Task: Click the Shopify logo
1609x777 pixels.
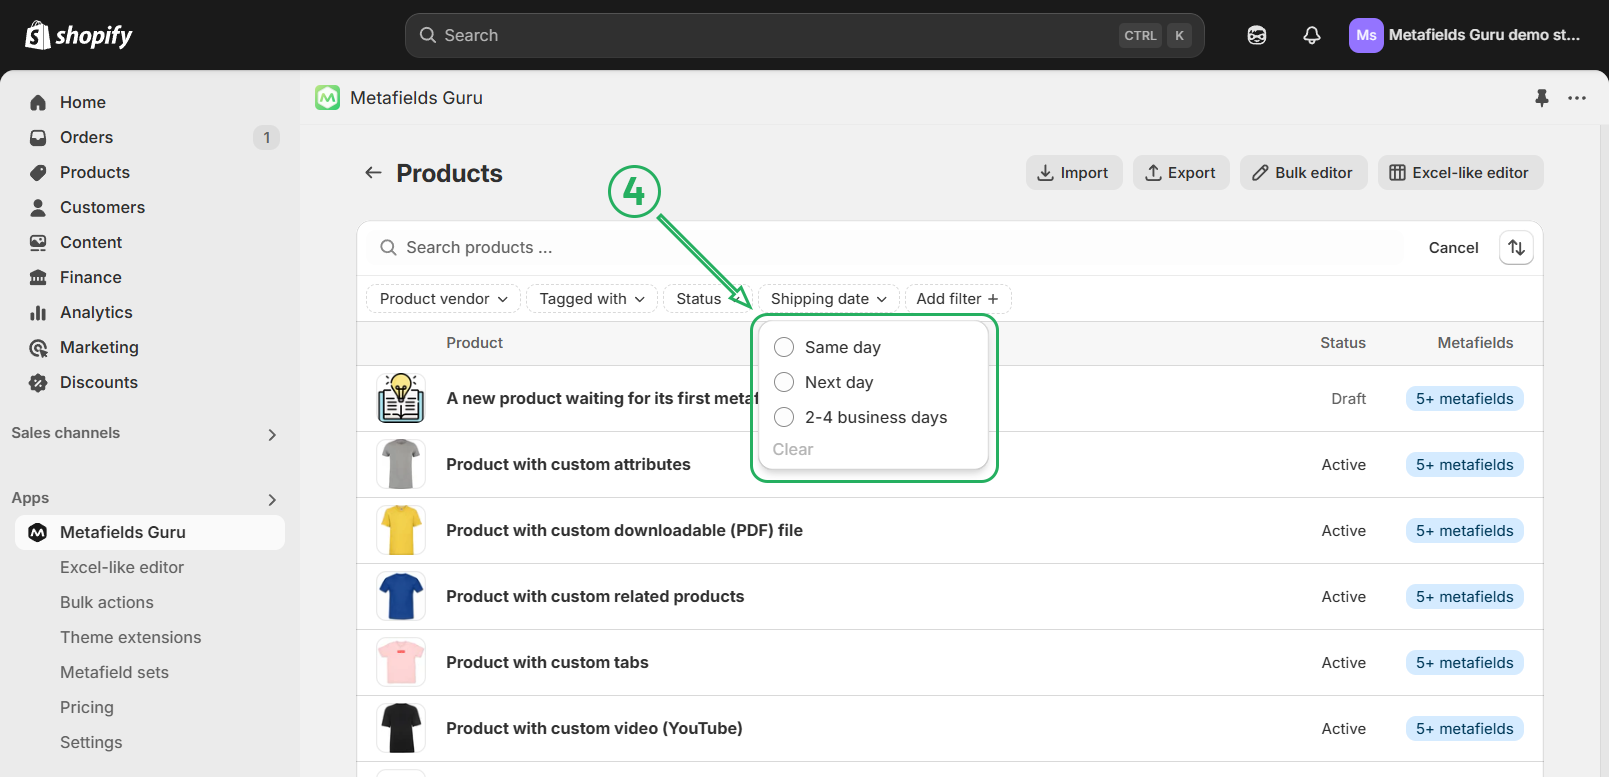Action: coord(79,35)
